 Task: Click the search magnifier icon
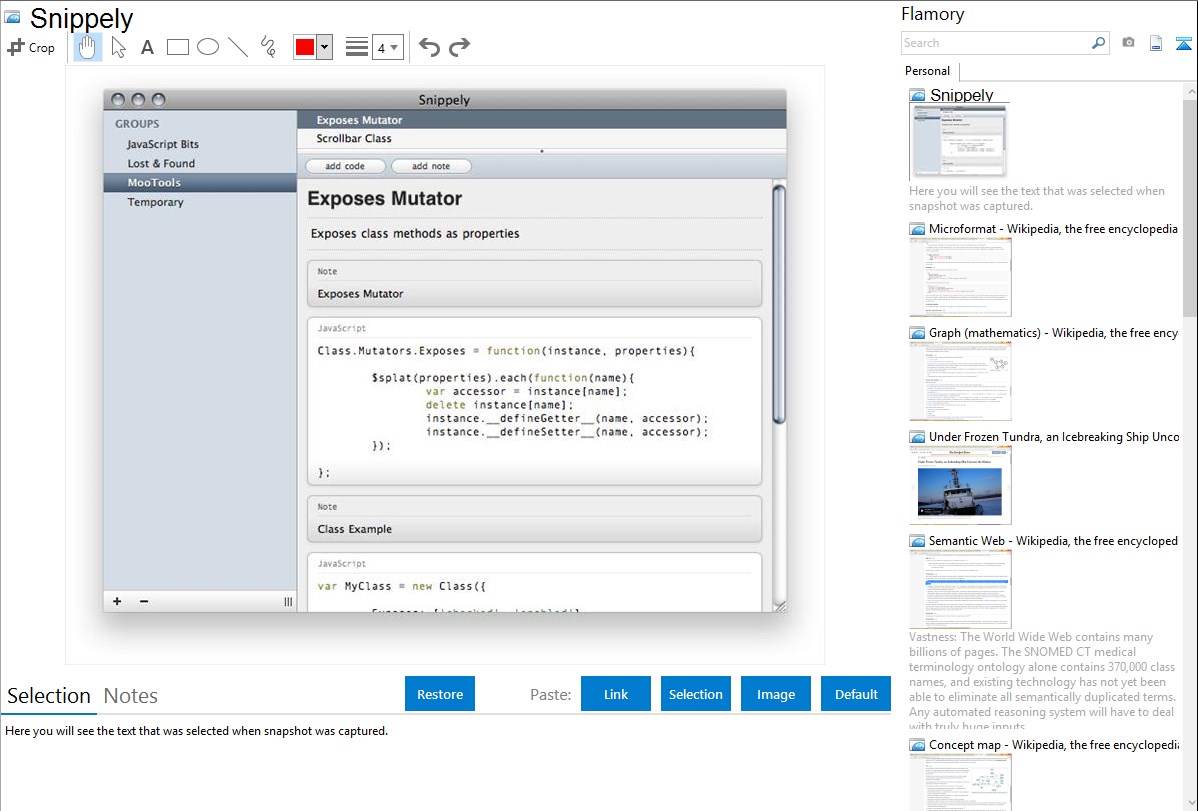tap(1099, 43)
